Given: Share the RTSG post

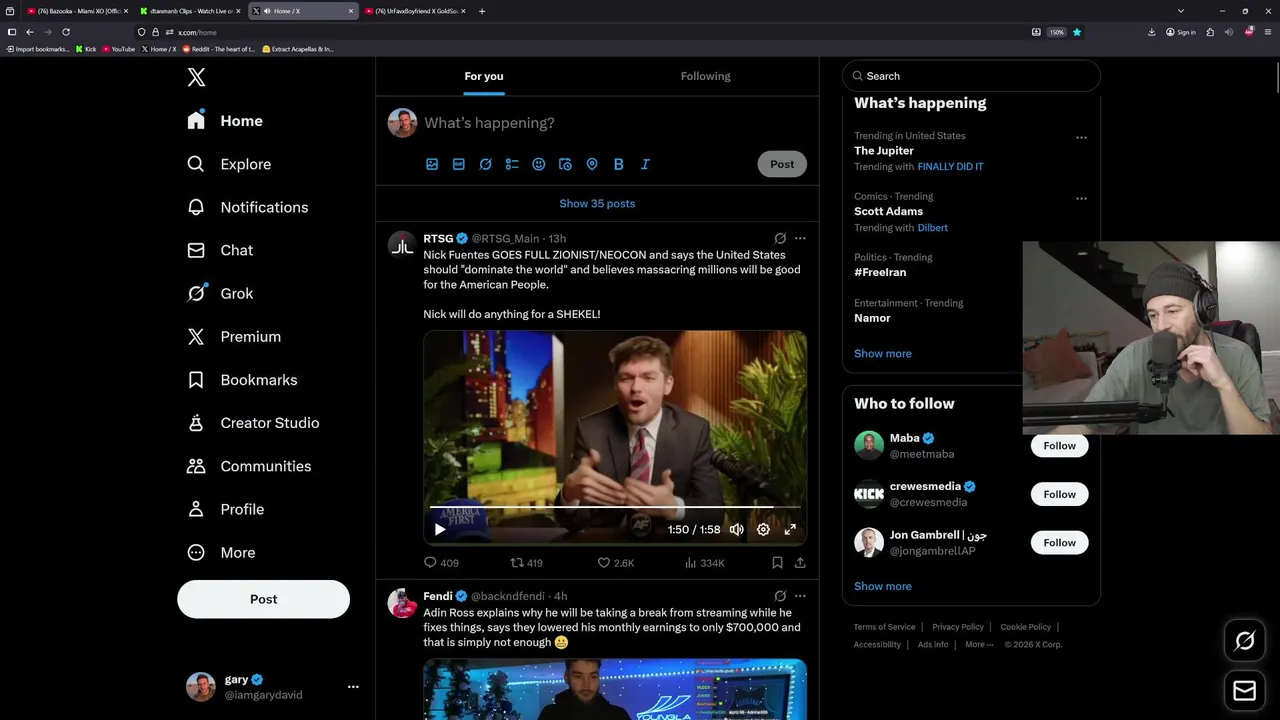Looking at the screenshot, I should point(800,563).
